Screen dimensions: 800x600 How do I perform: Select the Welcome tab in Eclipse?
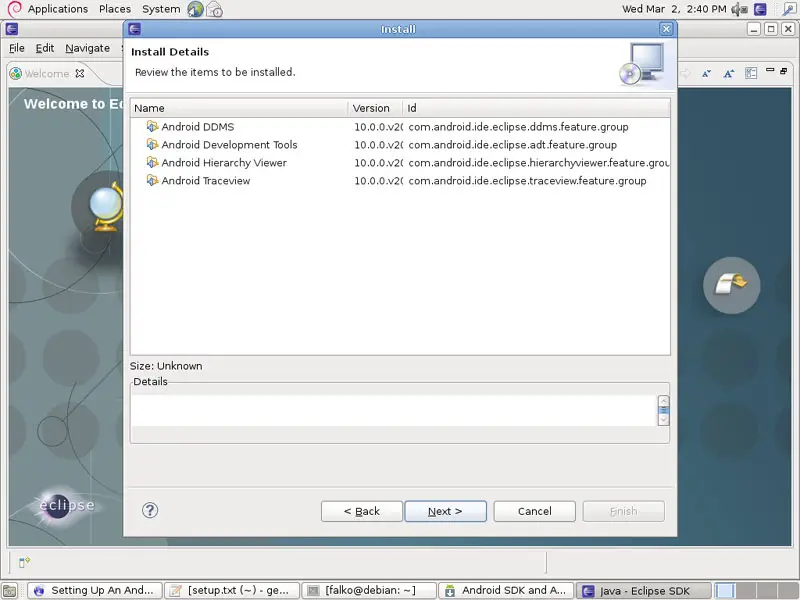(x=47, y=73)
